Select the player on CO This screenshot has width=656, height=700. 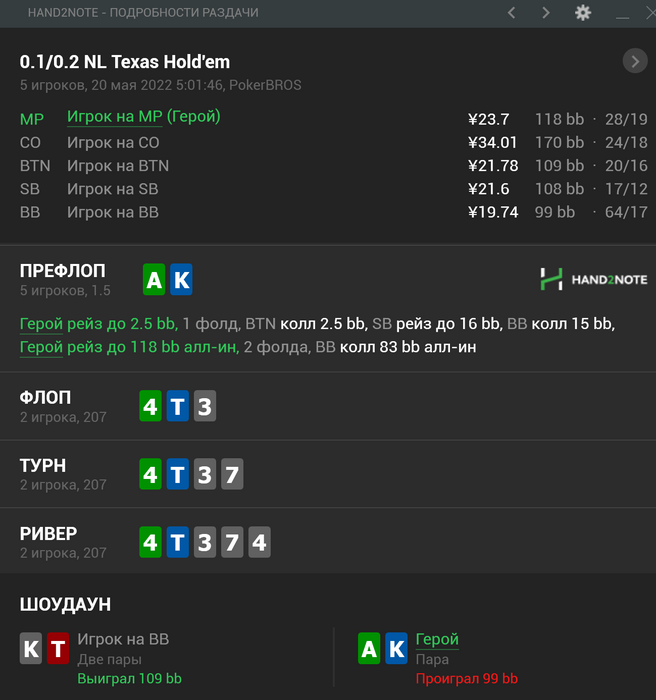113,142
